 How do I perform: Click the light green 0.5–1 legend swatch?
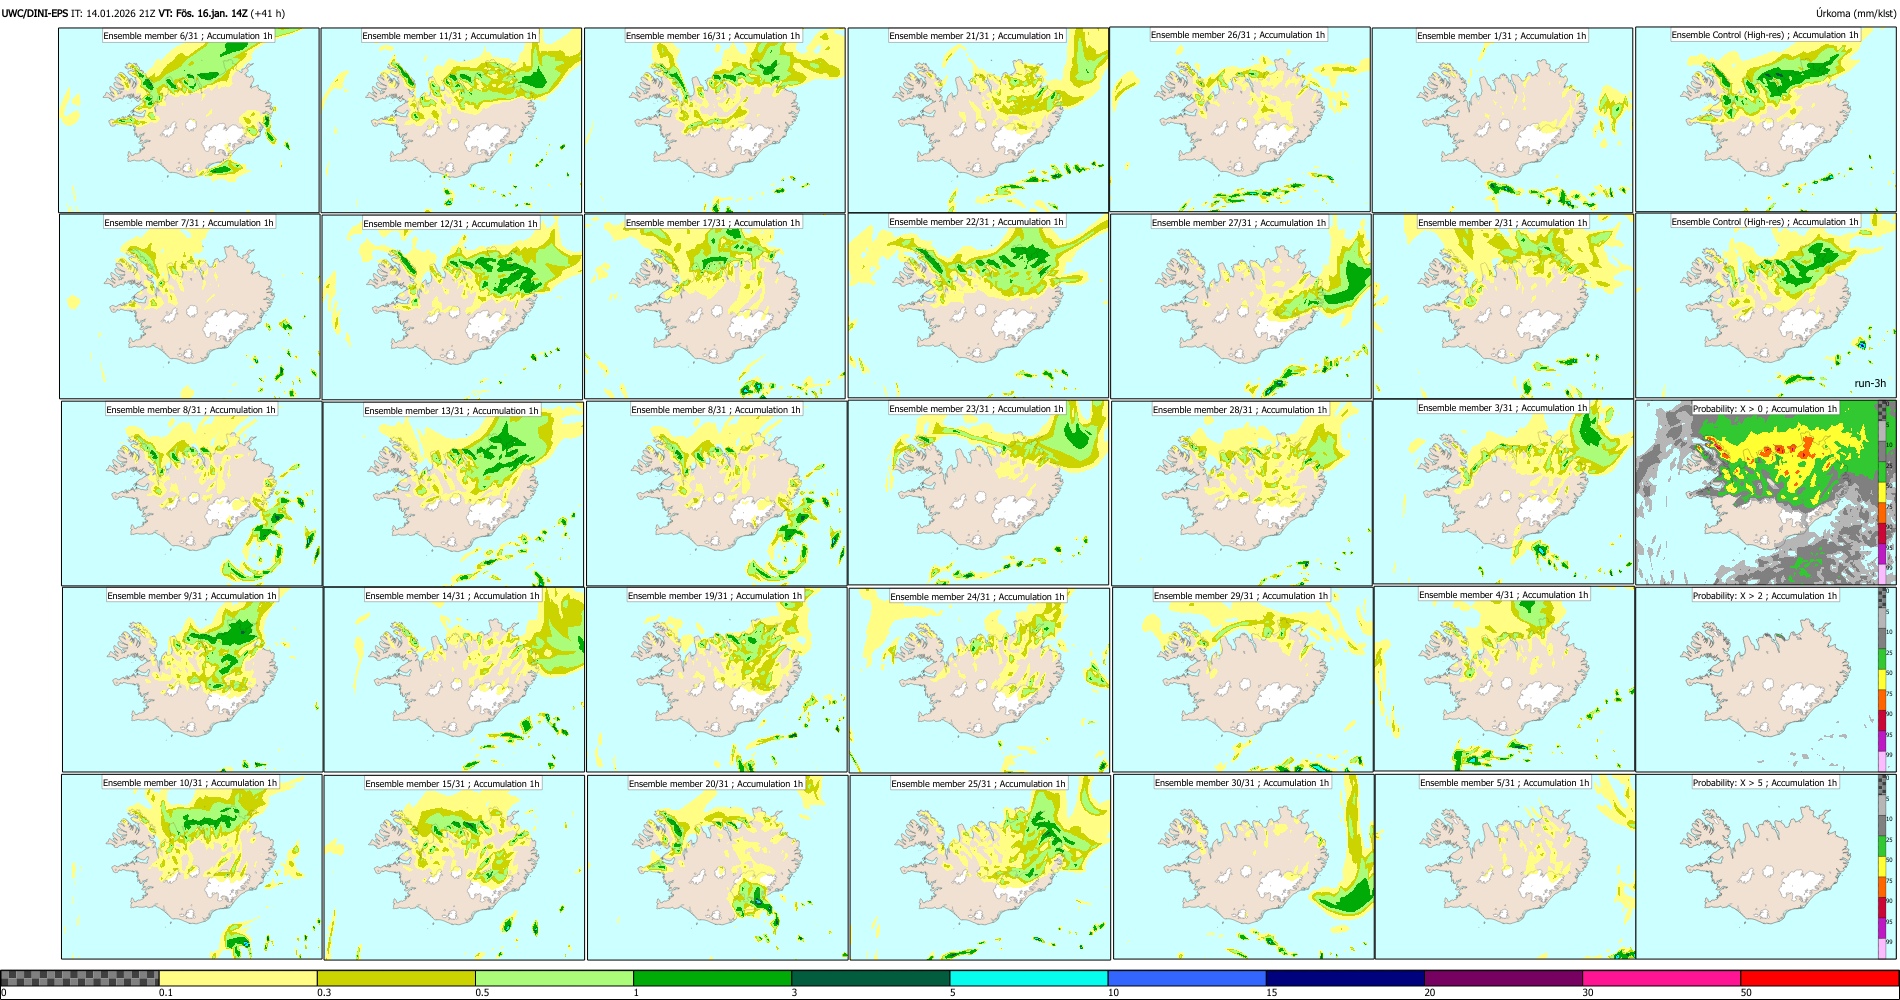pyautogui.click(x=554, y=978)
